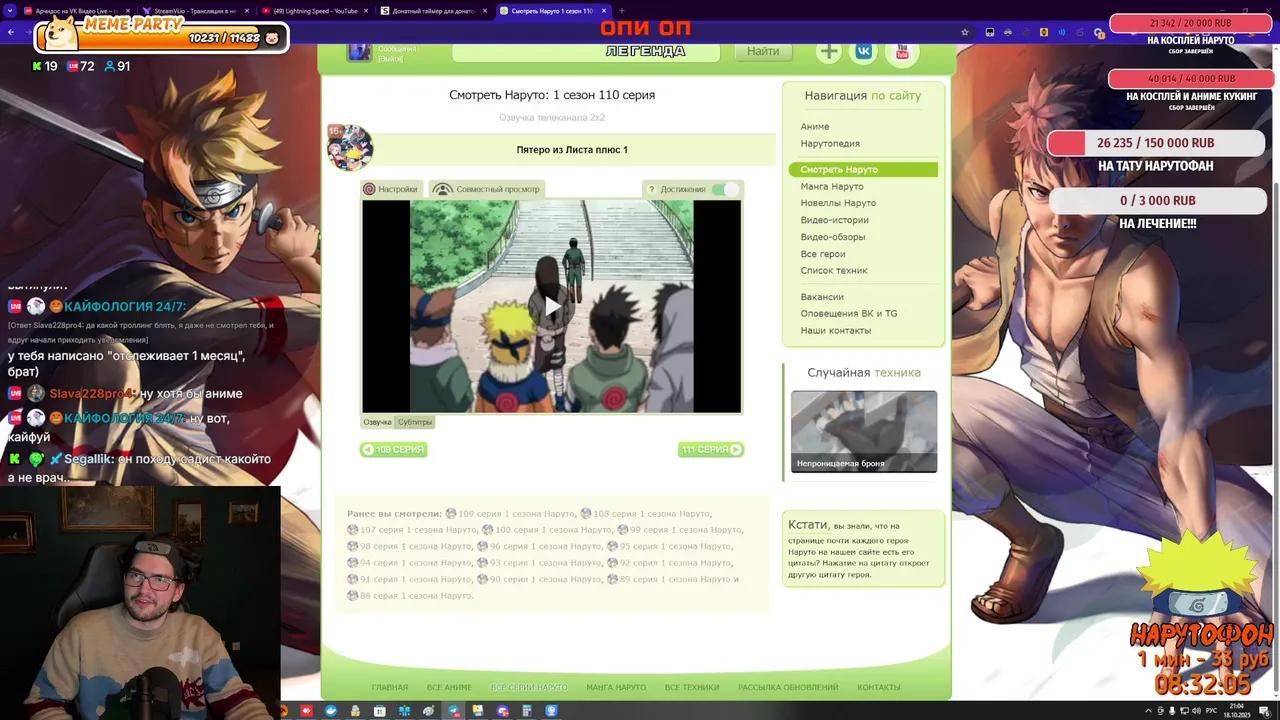This screenshot has width=1280, height=720.
Task: Open history link 107 серия 1 сезона Наруто
Action: pyautogui.click(x=412, y=530)
